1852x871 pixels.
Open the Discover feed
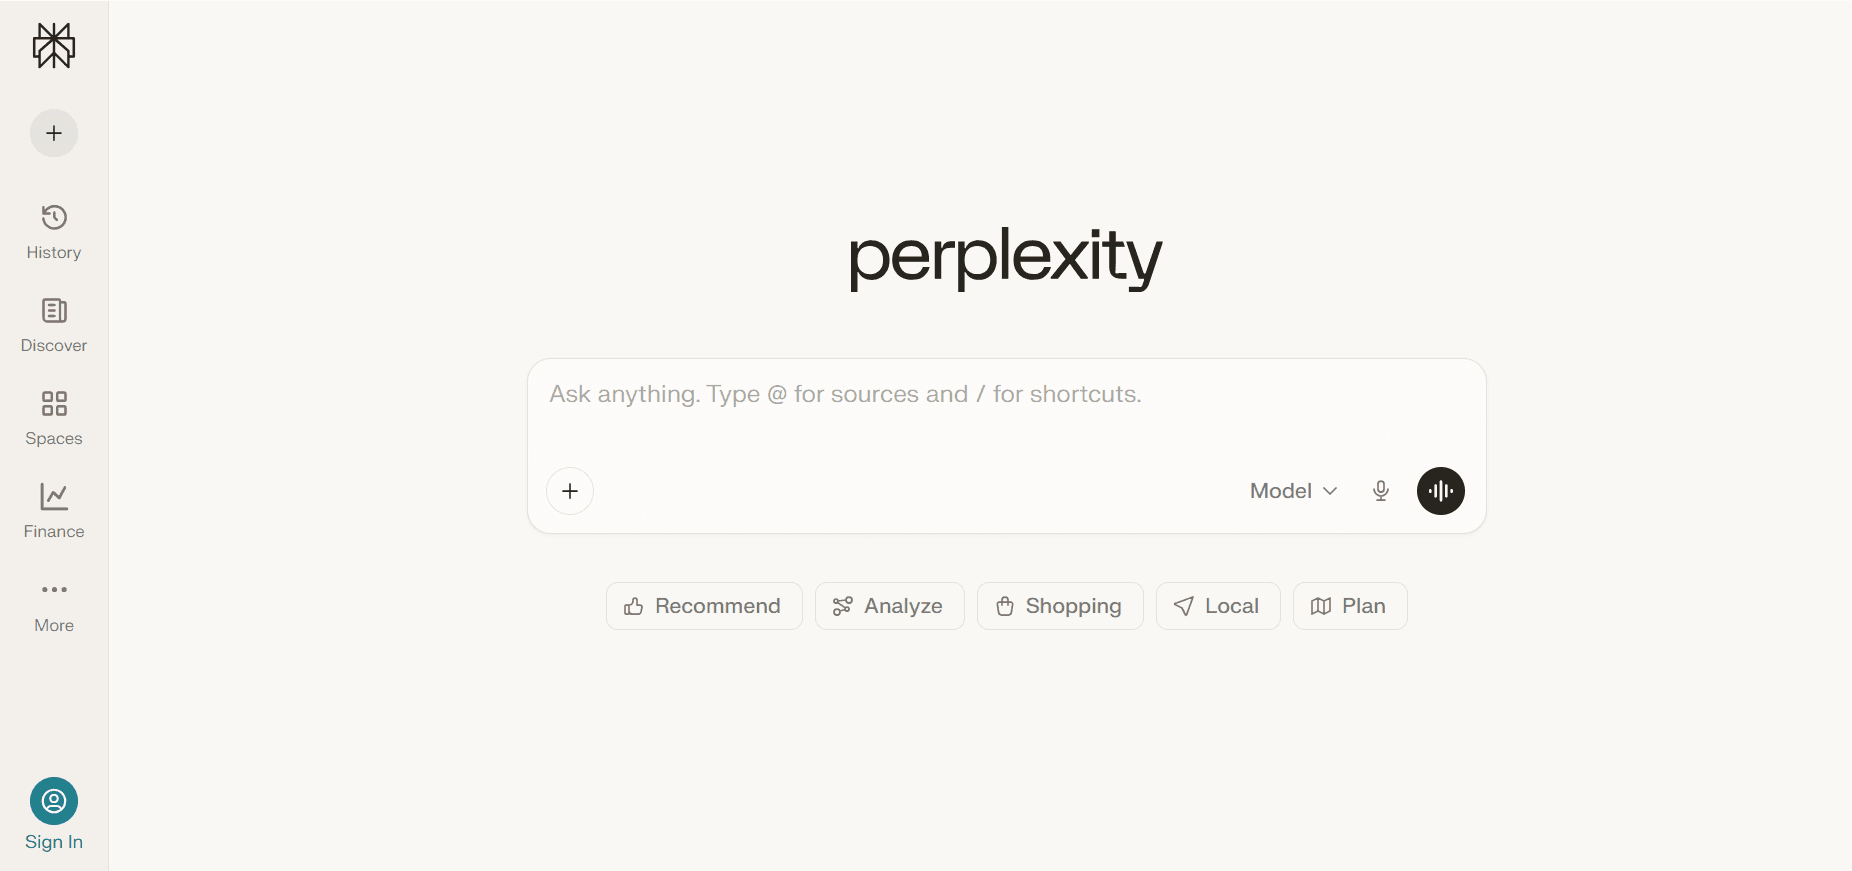[x=53, y=323]
